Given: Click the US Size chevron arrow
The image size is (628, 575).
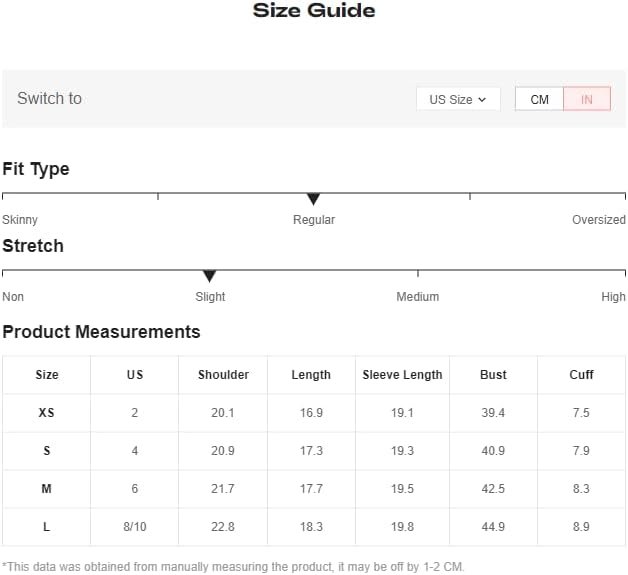Looking at the screenshot, I should (x=482, y=100).
